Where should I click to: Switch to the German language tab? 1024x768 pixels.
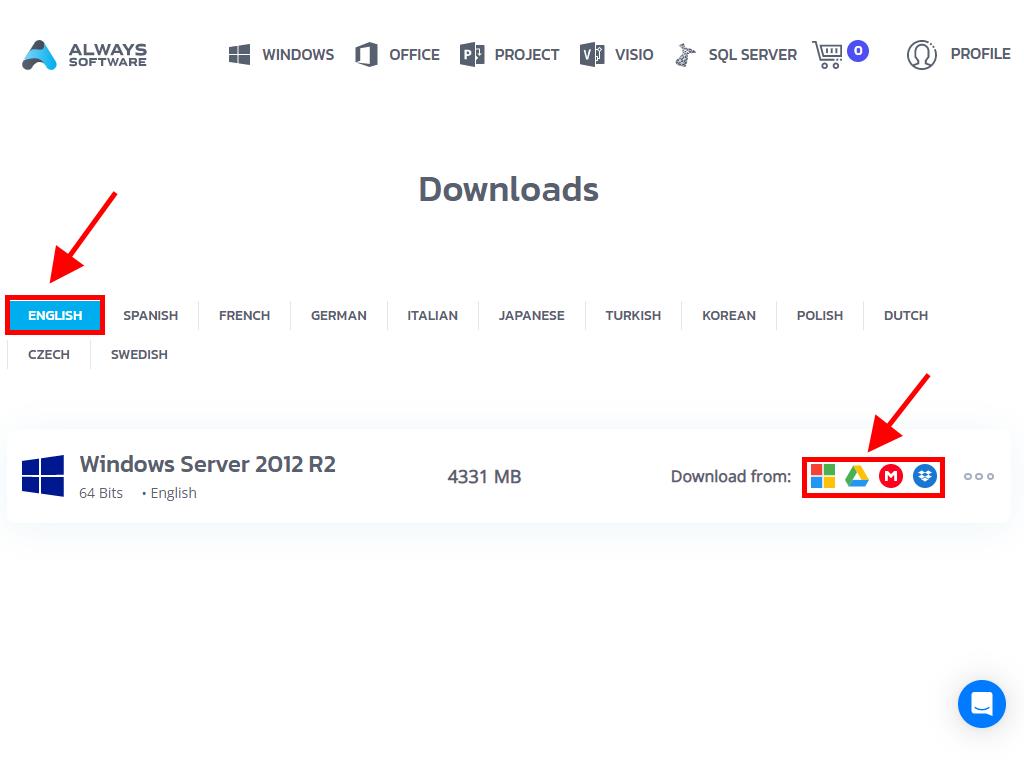click(x=338, y=315)
